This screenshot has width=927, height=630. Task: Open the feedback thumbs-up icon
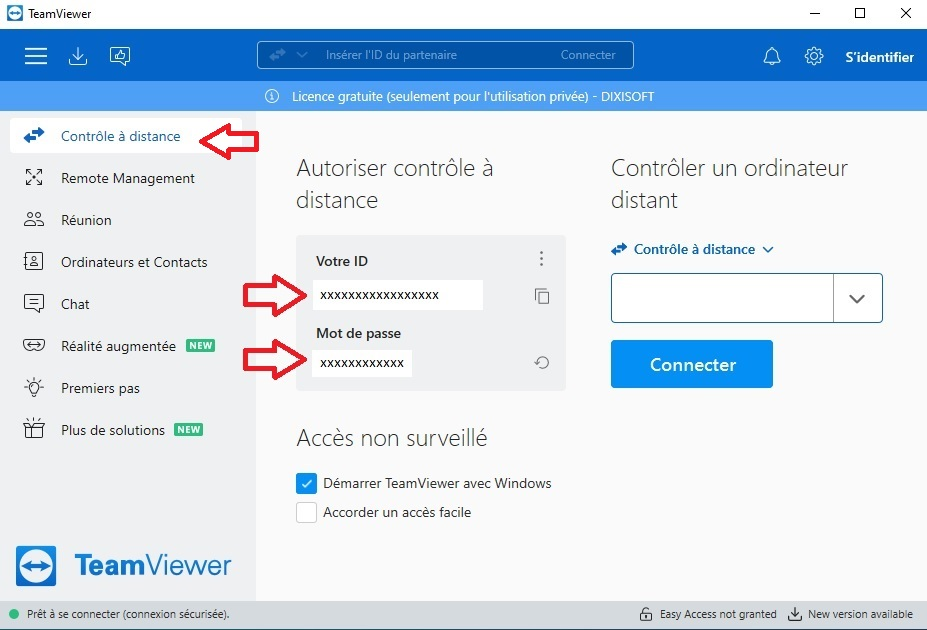120,56
